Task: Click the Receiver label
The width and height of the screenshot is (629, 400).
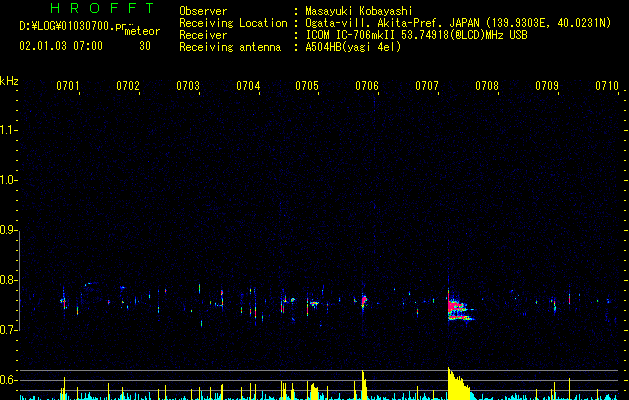Action: pyautogui.click(x=203, y=35)
